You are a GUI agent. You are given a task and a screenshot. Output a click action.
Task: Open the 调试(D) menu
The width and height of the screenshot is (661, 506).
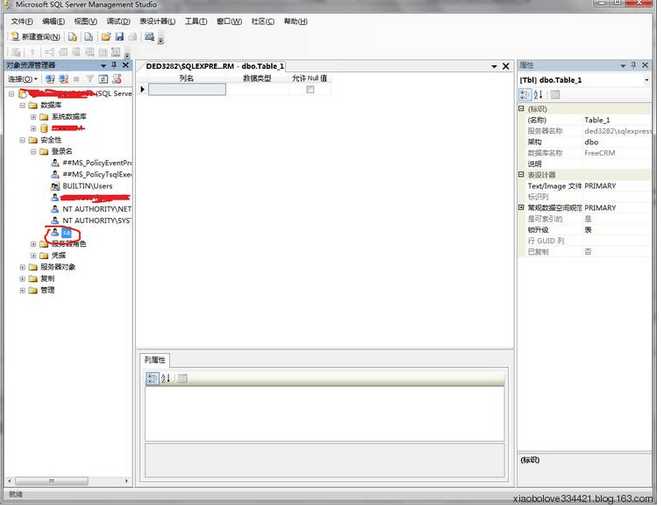(x=118, y=21)
